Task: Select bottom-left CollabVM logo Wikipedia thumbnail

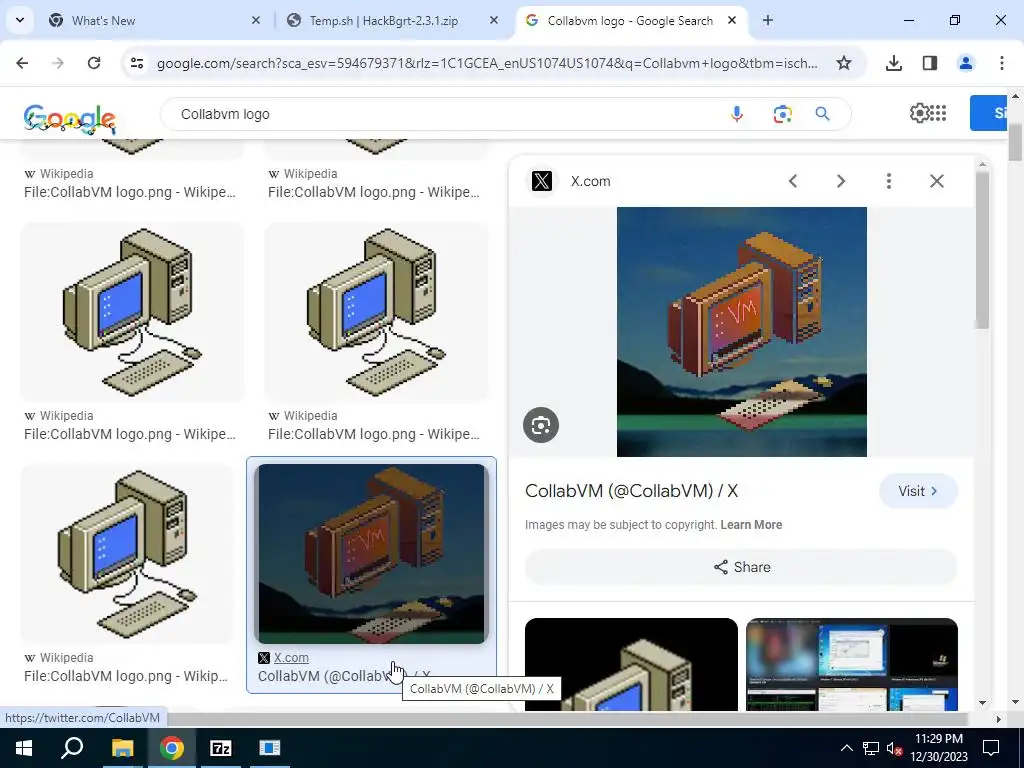Action: [x=127, y=554]
